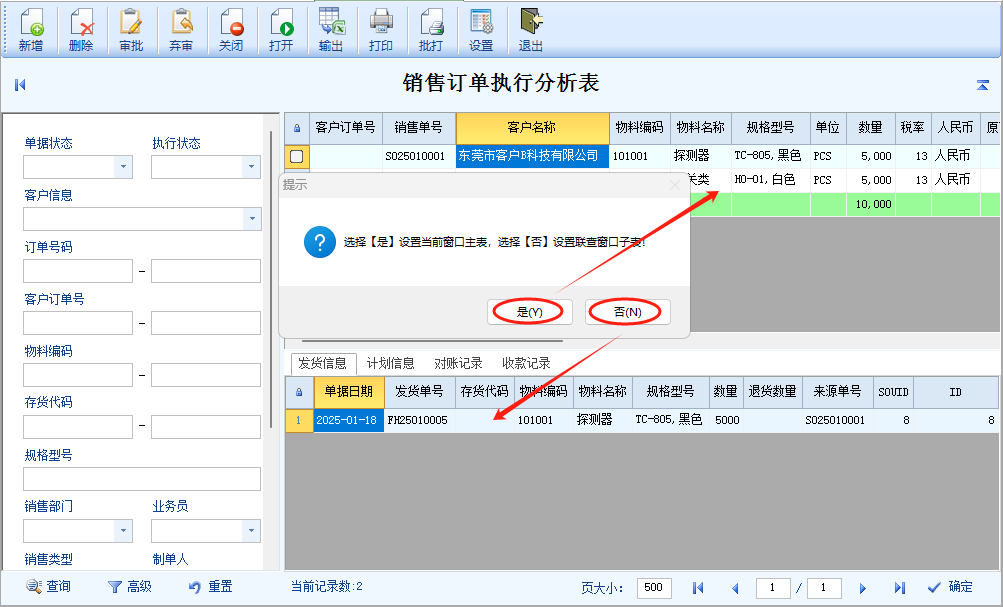1003x607 pixels.
Task: Click the 重置 (Reset) button
Action: [211, 587]
